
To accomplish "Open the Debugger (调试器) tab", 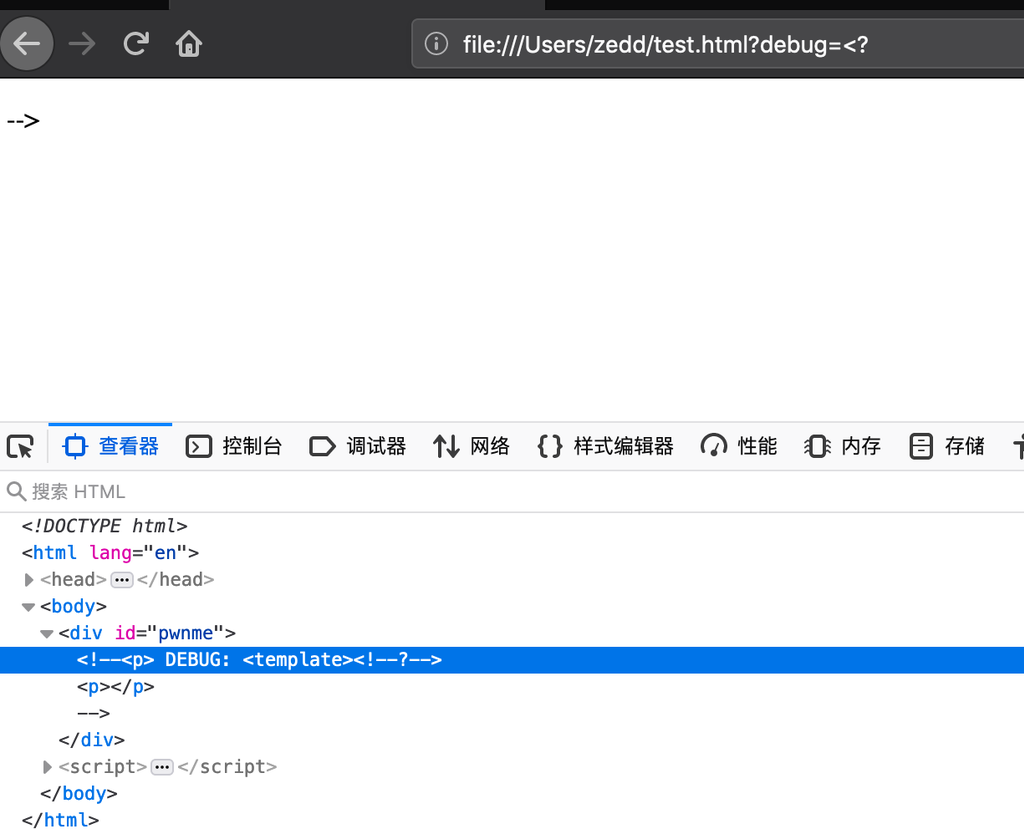I will (358, 446).
